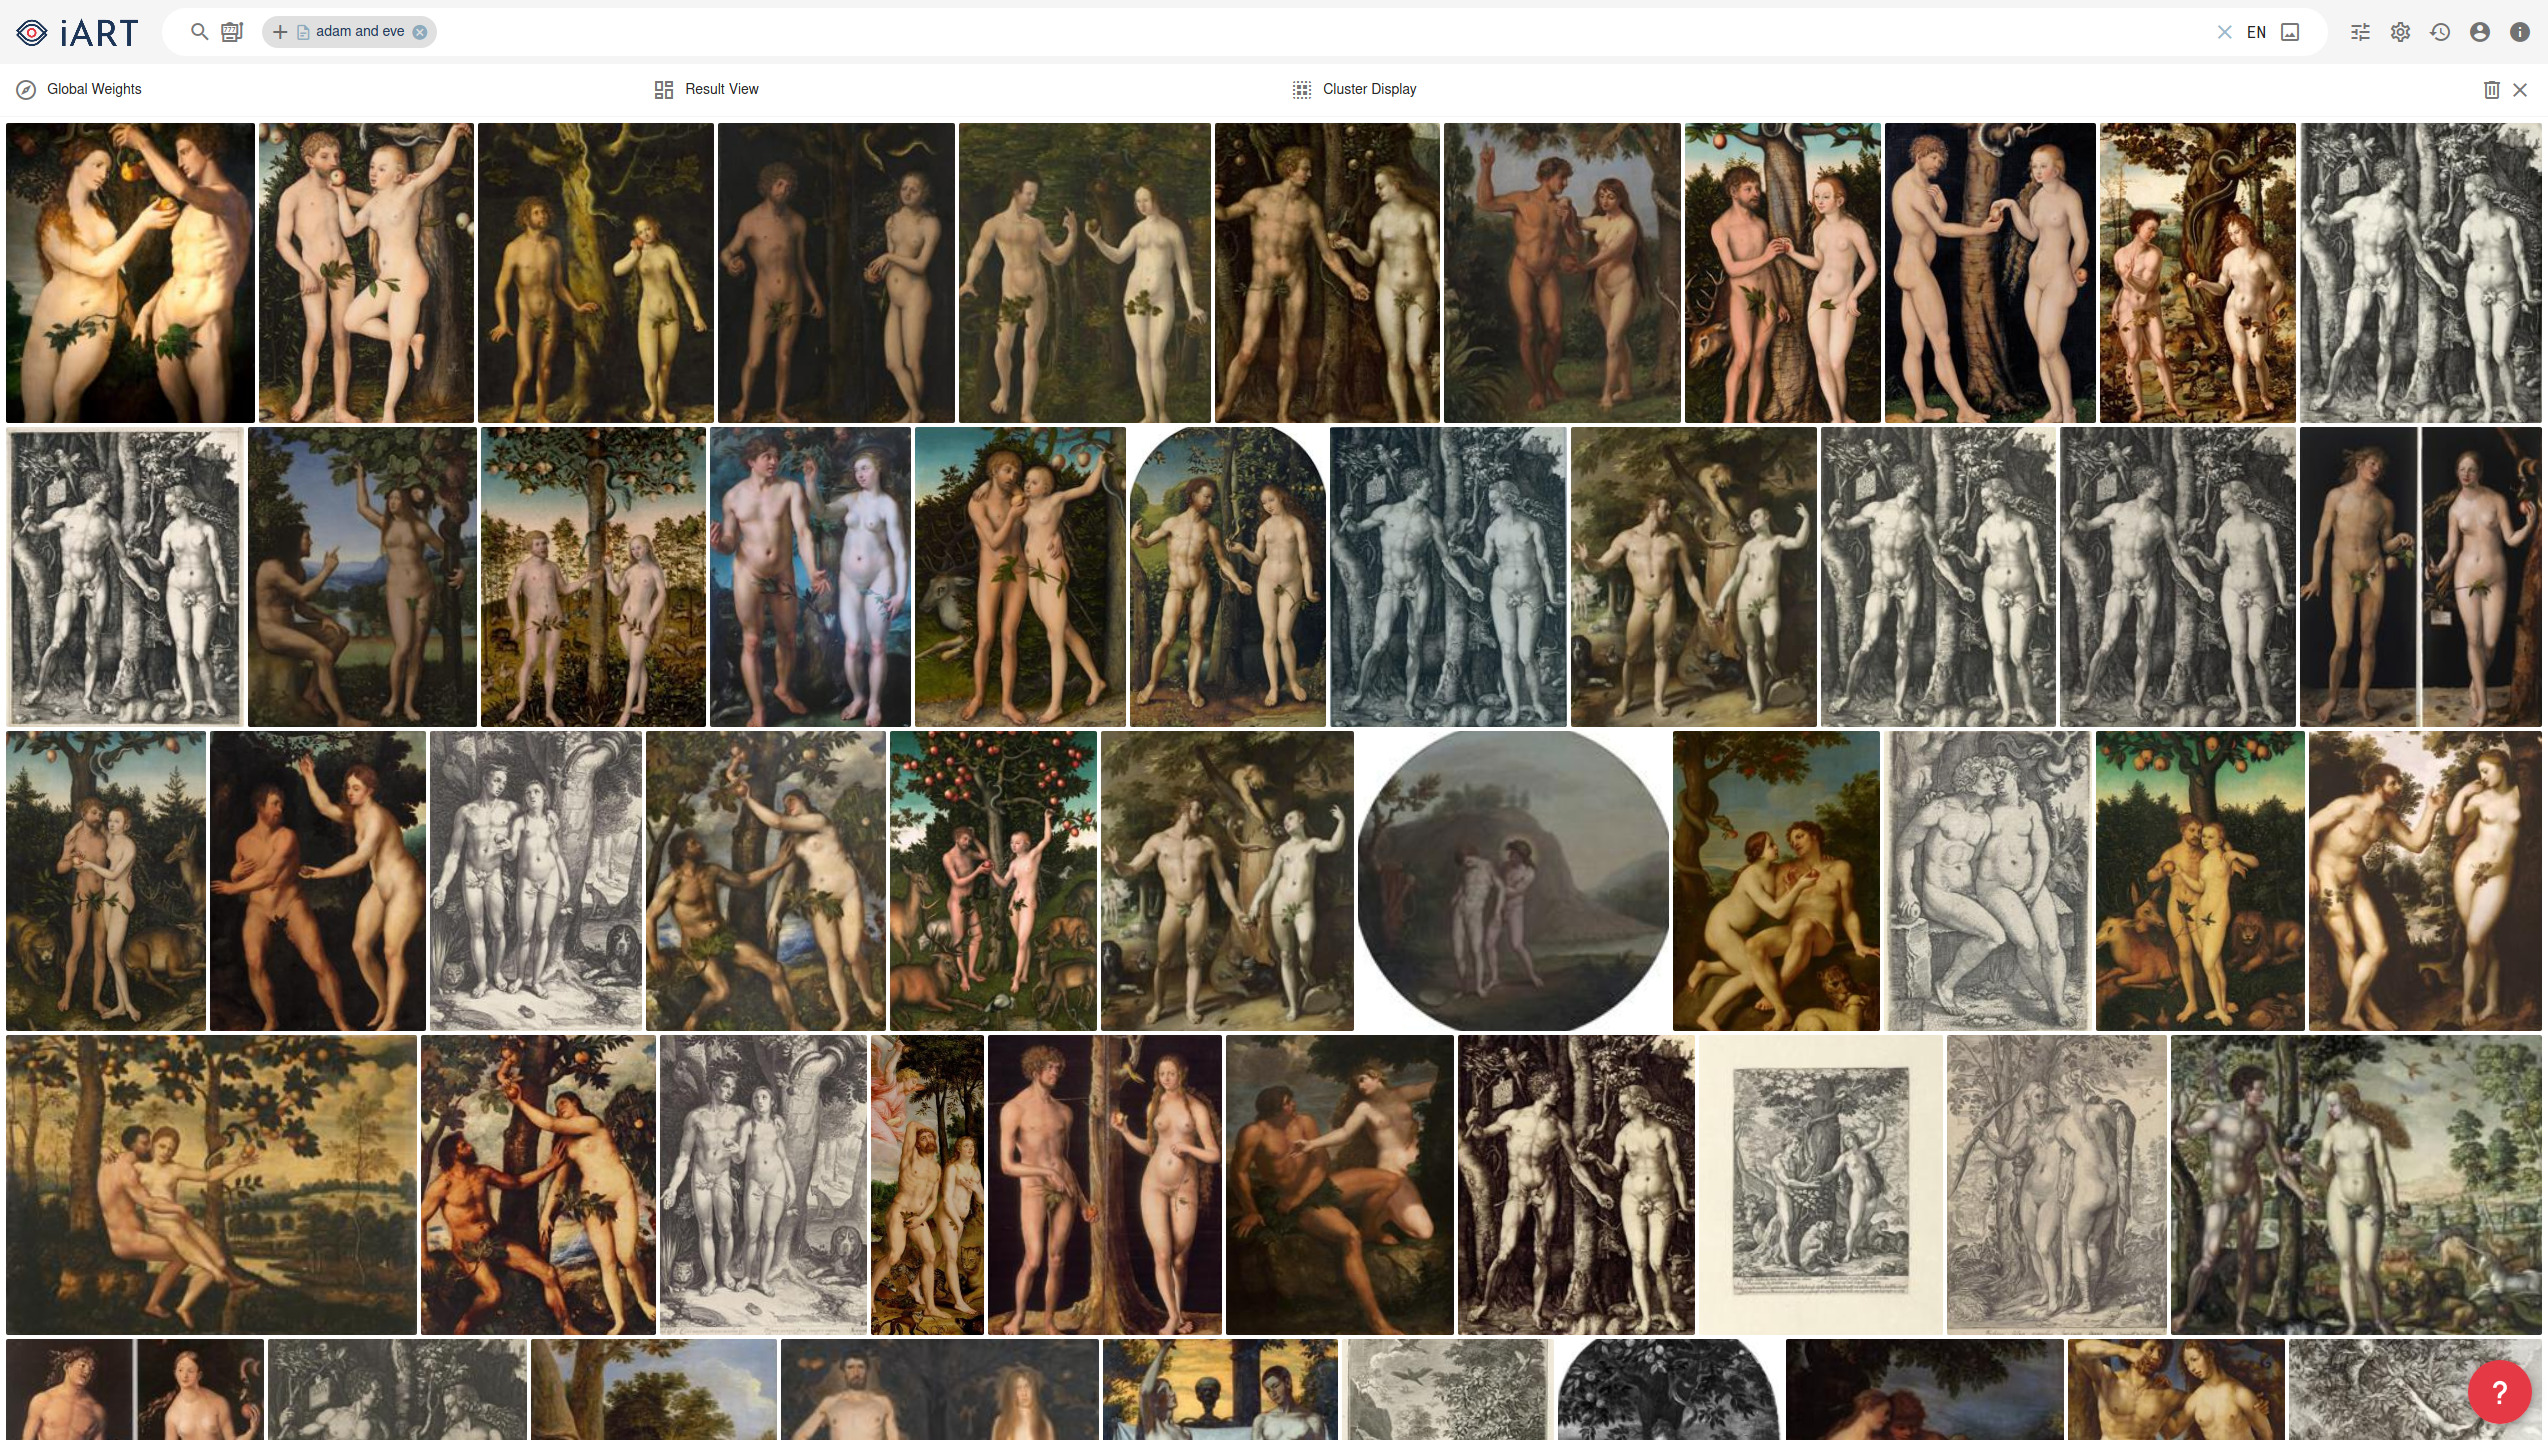Open the two-panel dark diptych Adam and Eve
The height and width of the screenshot is (1440, 2548).
[2420, 577]
